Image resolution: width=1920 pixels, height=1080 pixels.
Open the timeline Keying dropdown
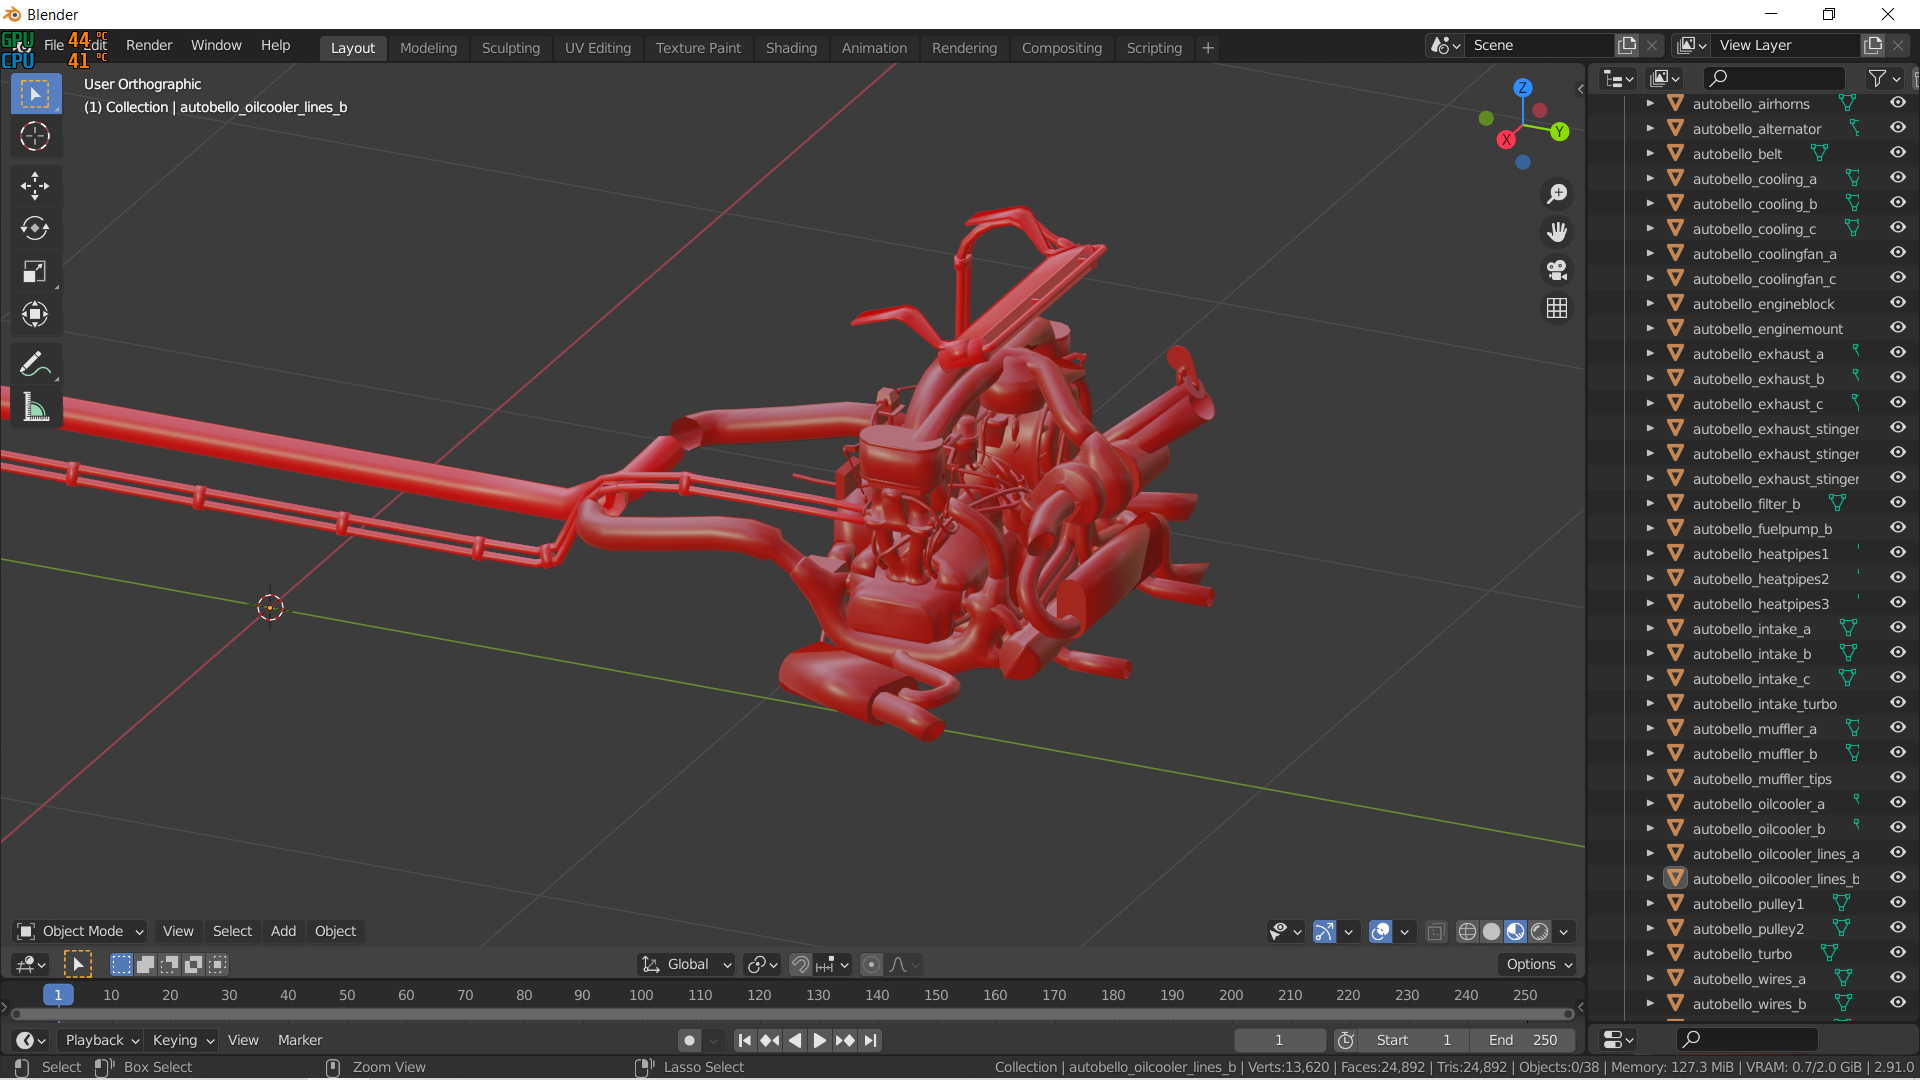[183, 1040]
